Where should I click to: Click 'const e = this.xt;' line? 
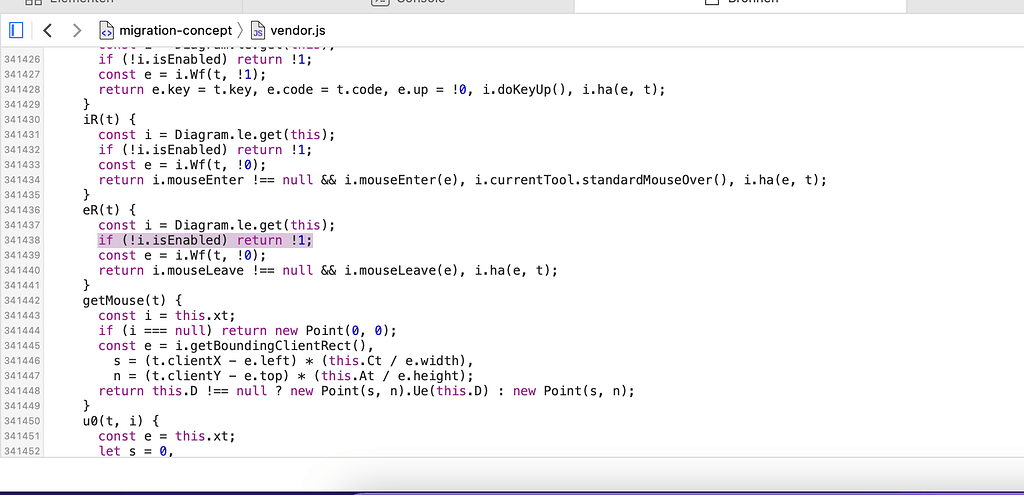167,436
